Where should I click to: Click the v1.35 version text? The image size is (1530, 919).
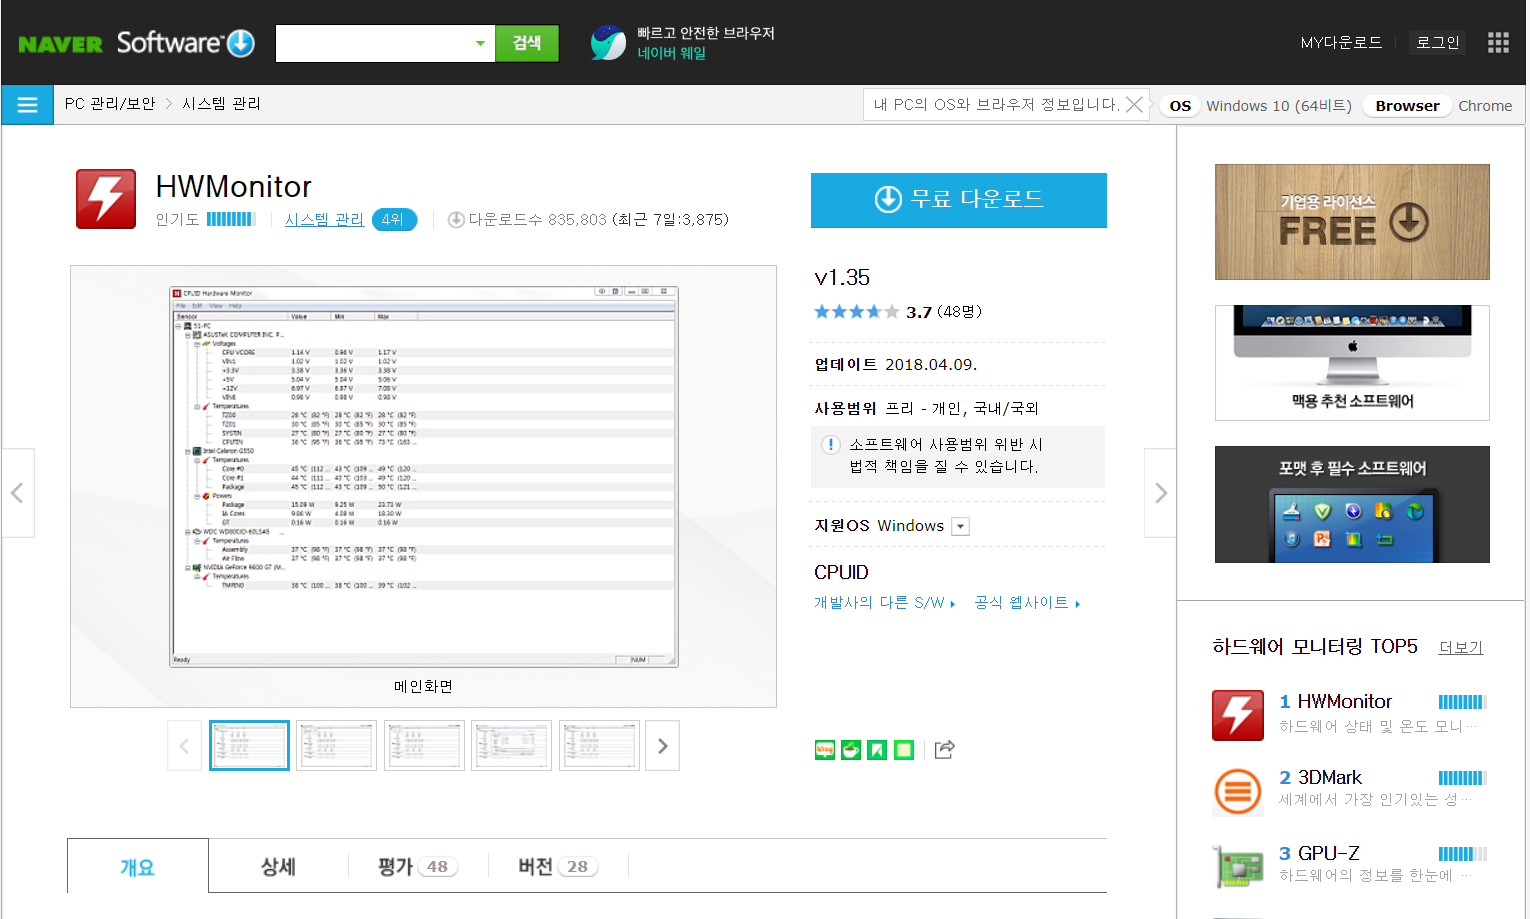click(842, 278)
